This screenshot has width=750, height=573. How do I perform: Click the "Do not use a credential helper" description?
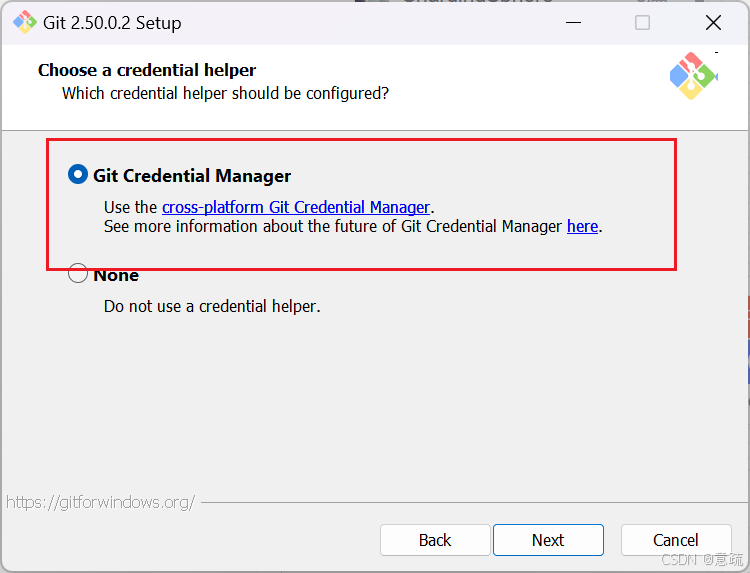[x=212, y=306]
